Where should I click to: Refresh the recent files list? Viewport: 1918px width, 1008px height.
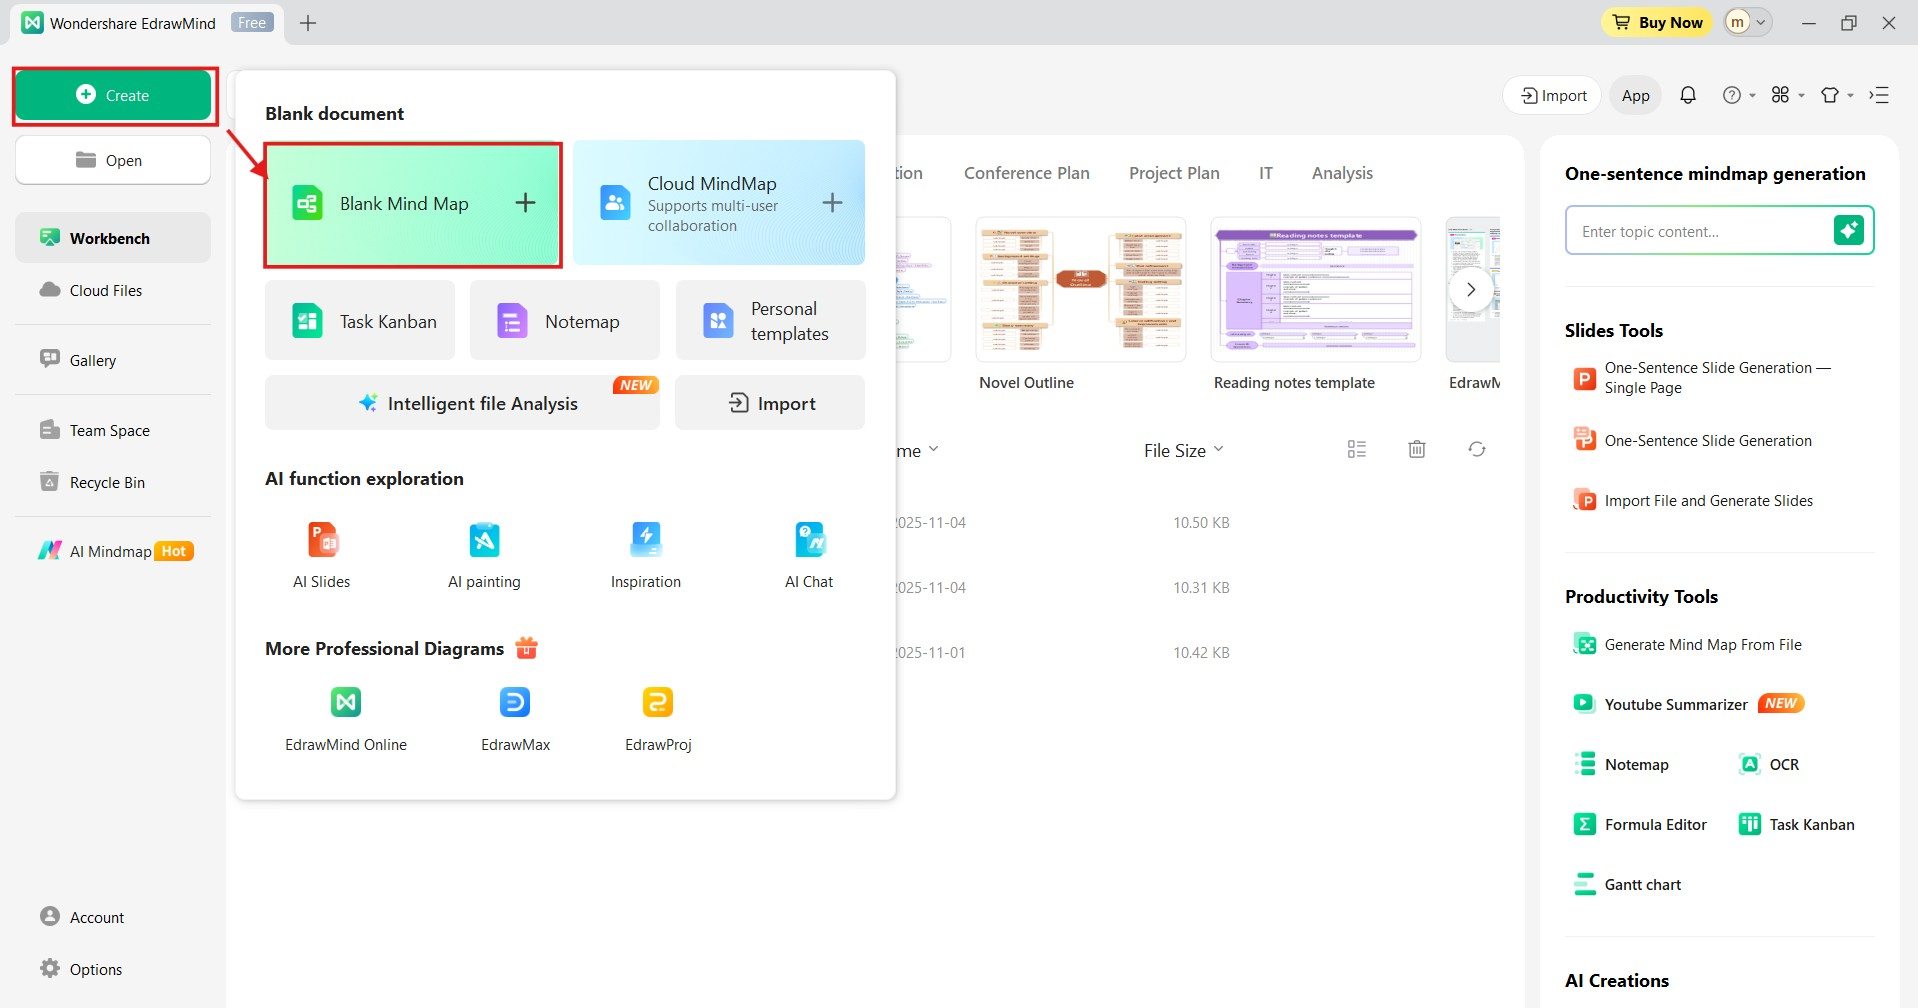click(1477, 449)
